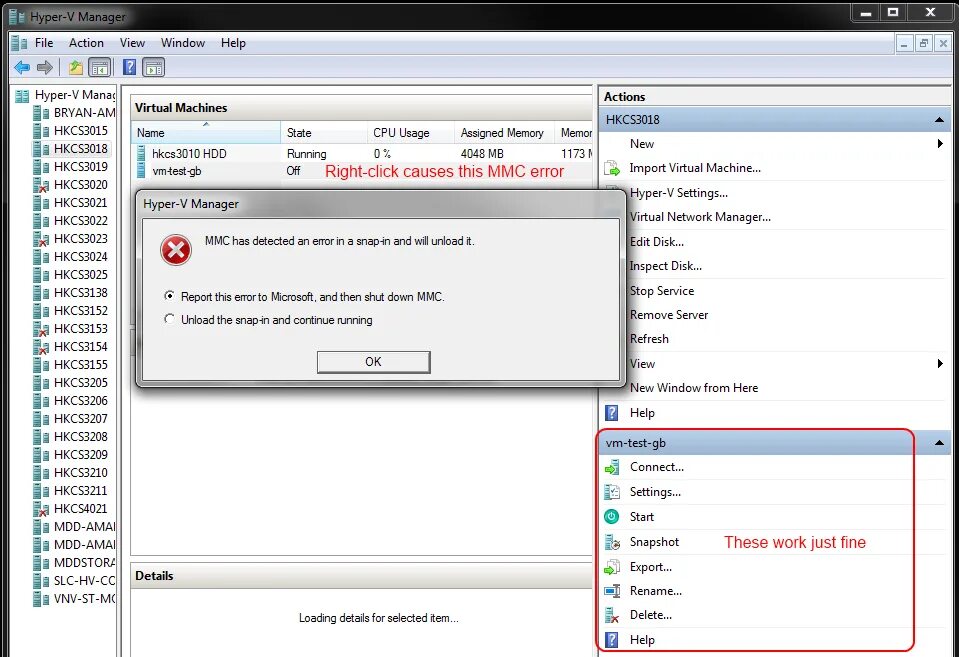
Task: Go back with the blue Back arrow
Action: [22, 67]
